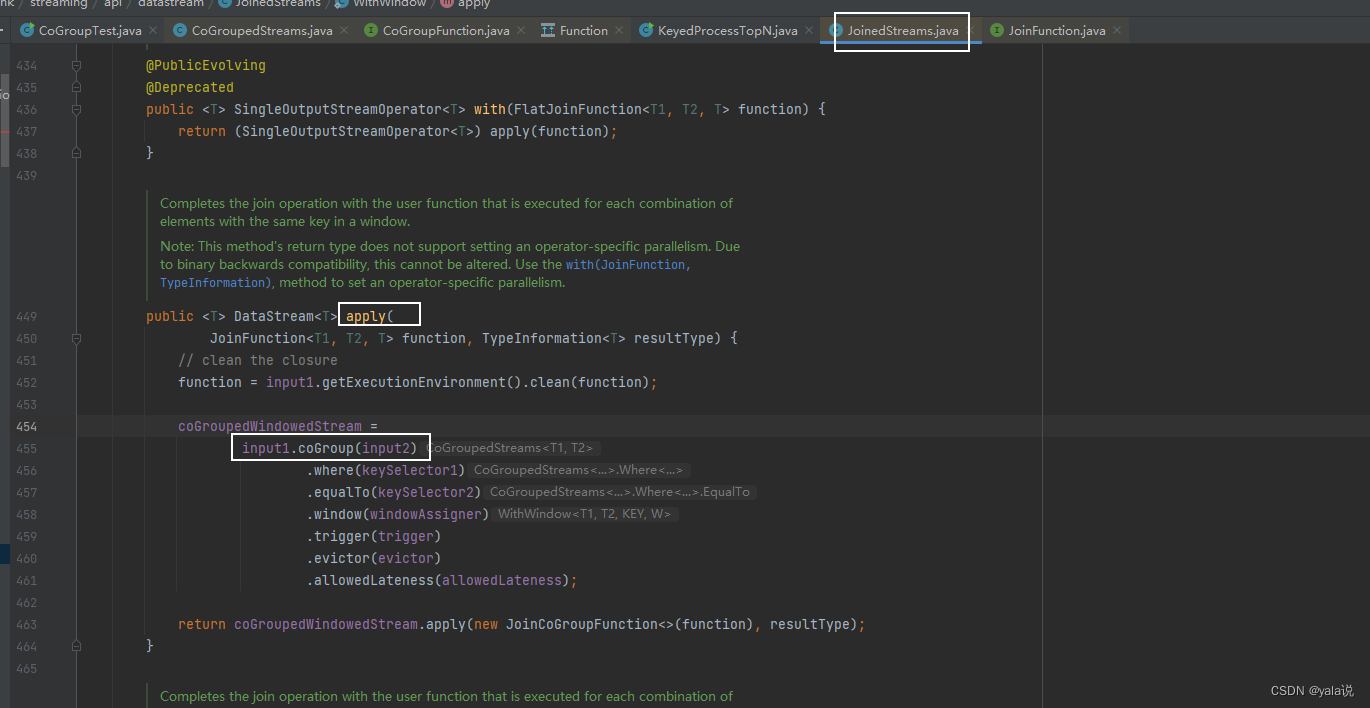Select the JoinFunction.java tab
The width and height of the screenshot is (1370, 708).
(1057, 31)
